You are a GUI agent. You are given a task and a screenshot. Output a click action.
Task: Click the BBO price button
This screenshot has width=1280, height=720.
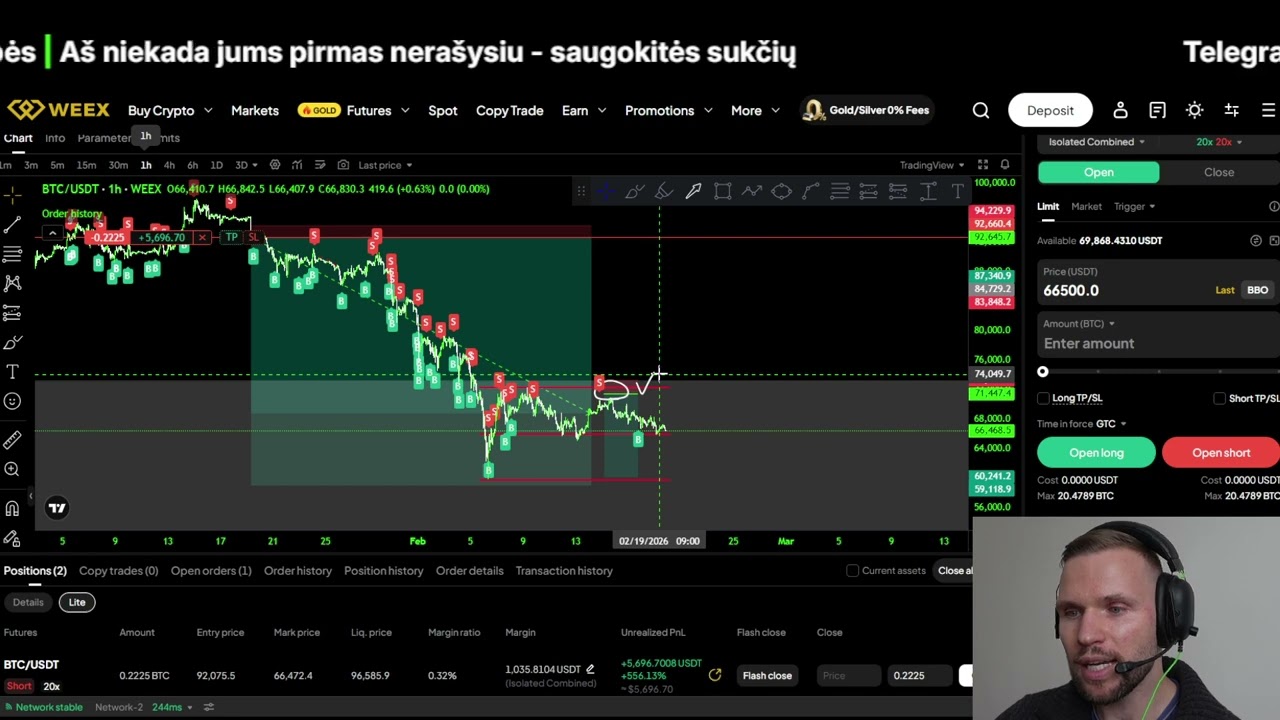1257,290
